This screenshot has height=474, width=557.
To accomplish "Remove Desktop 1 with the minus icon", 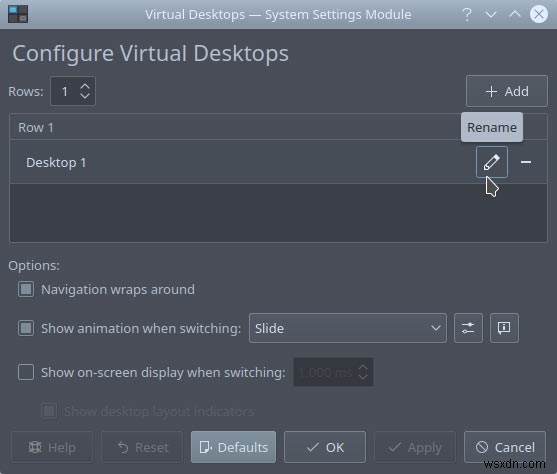I will 526,162.
